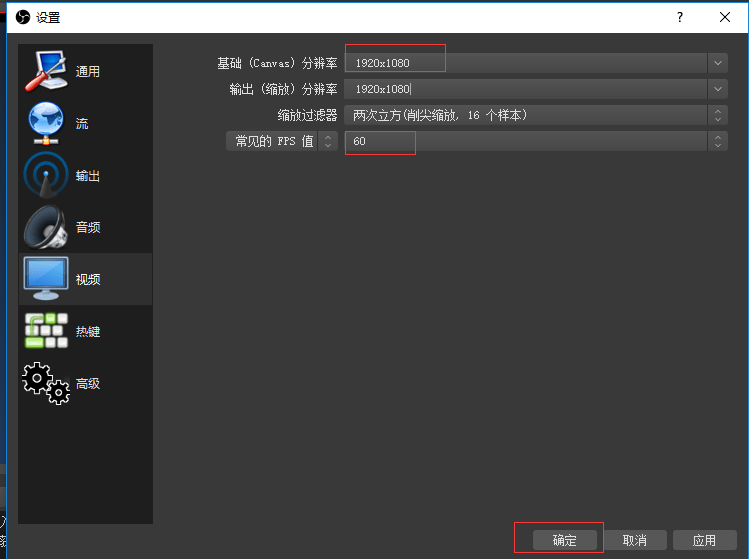Select the 视频 video monitor icon

(x=46, y=279)
